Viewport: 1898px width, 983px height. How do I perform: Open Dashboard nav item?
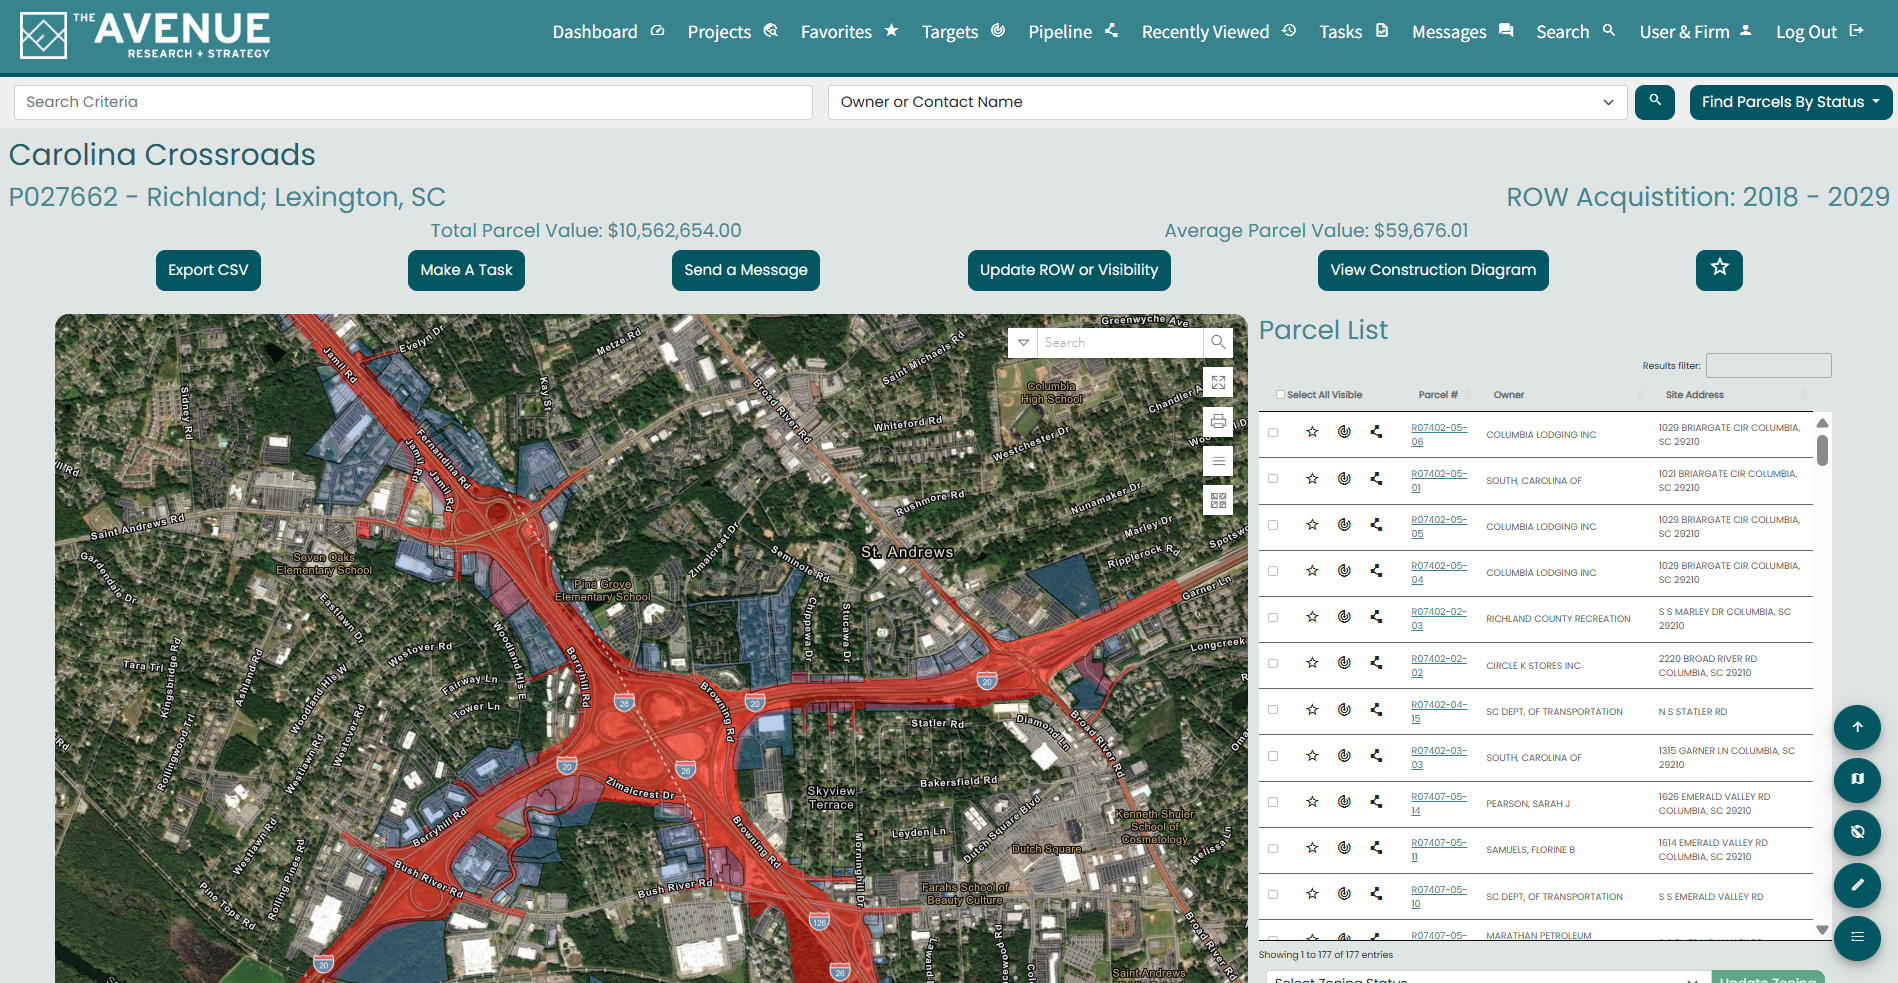[608, 32]
